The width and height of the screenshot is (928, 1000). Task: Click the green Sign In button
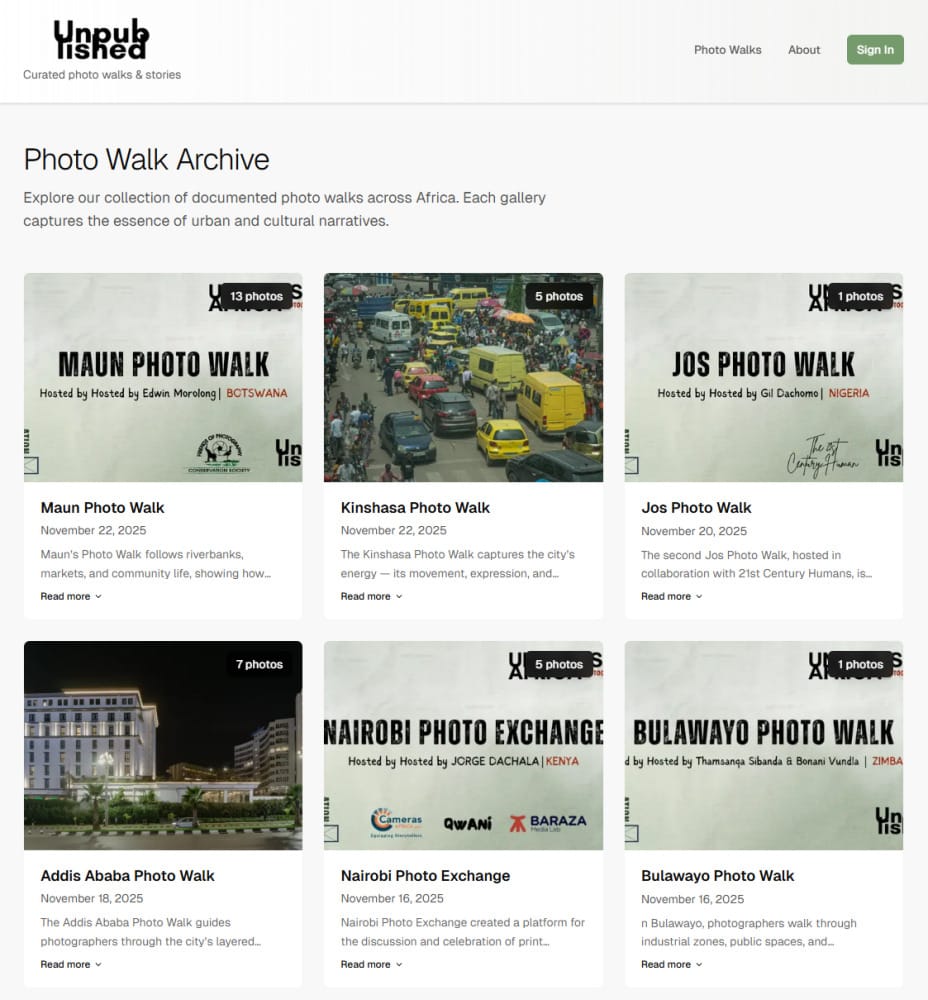[874, 50]
